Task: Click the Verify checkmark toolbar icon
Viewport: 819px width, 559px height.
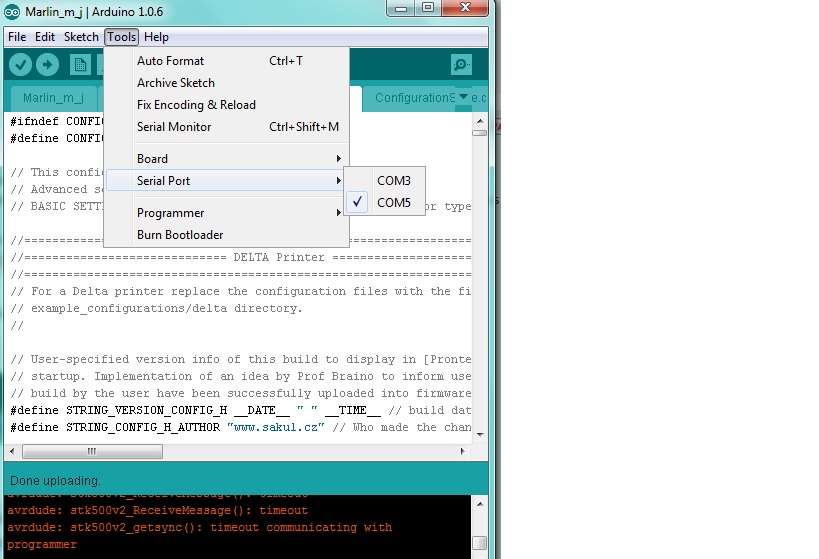Action: click(x=20, y=65)
